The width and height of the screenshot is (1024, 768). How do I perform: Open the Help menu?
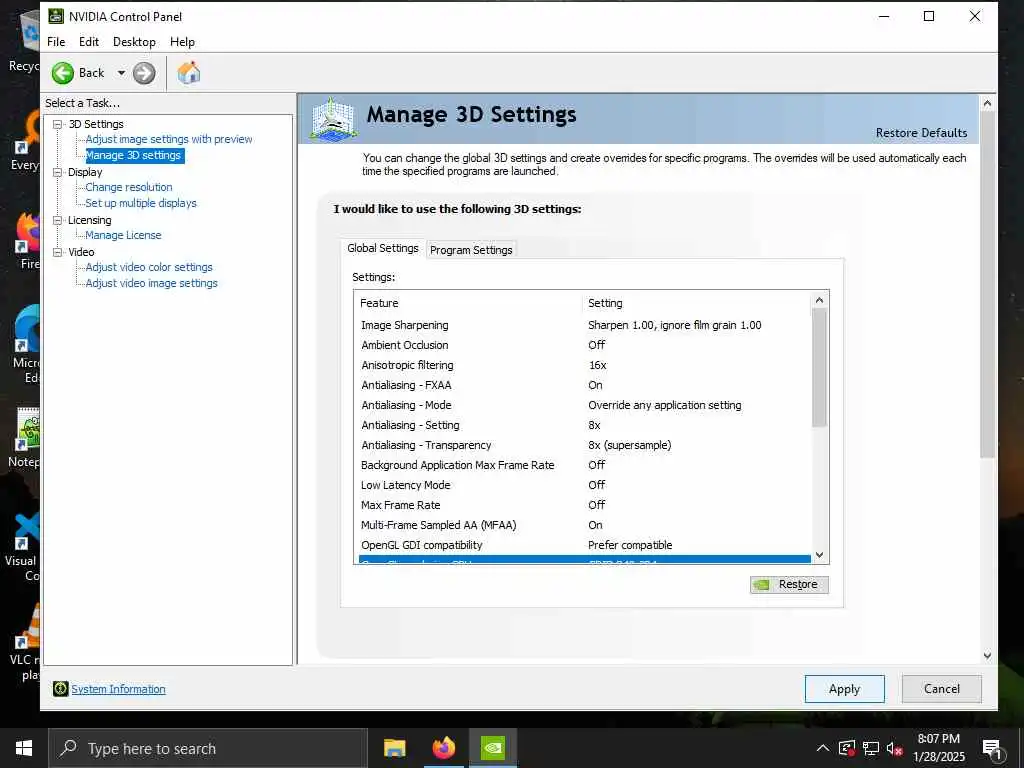(x=182, y=42)
